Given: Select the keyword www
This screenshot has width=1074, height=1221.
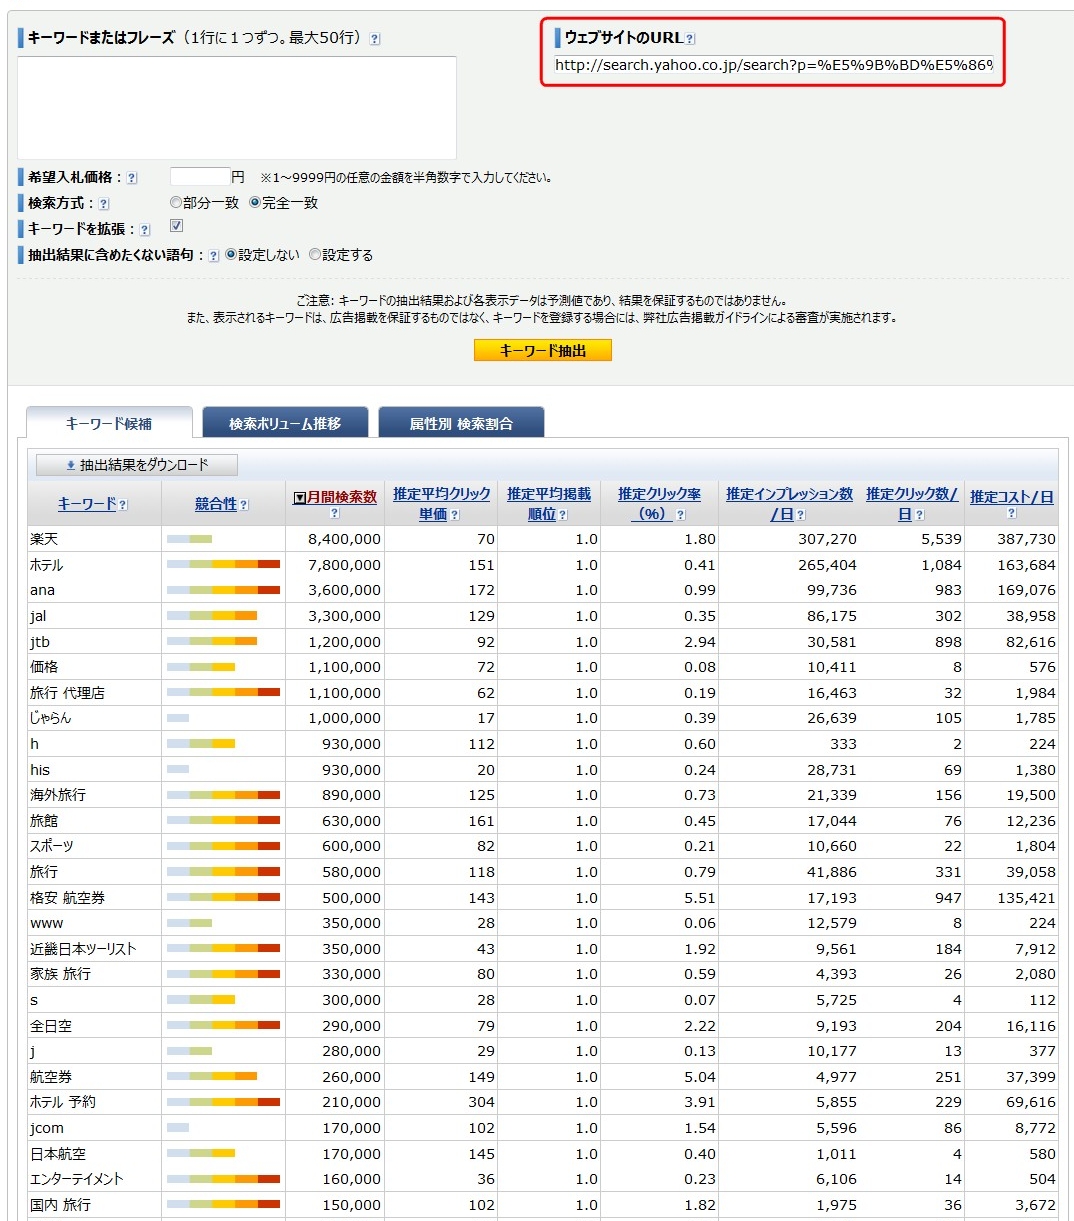Looking at the screenshot, I should (46, 923).
